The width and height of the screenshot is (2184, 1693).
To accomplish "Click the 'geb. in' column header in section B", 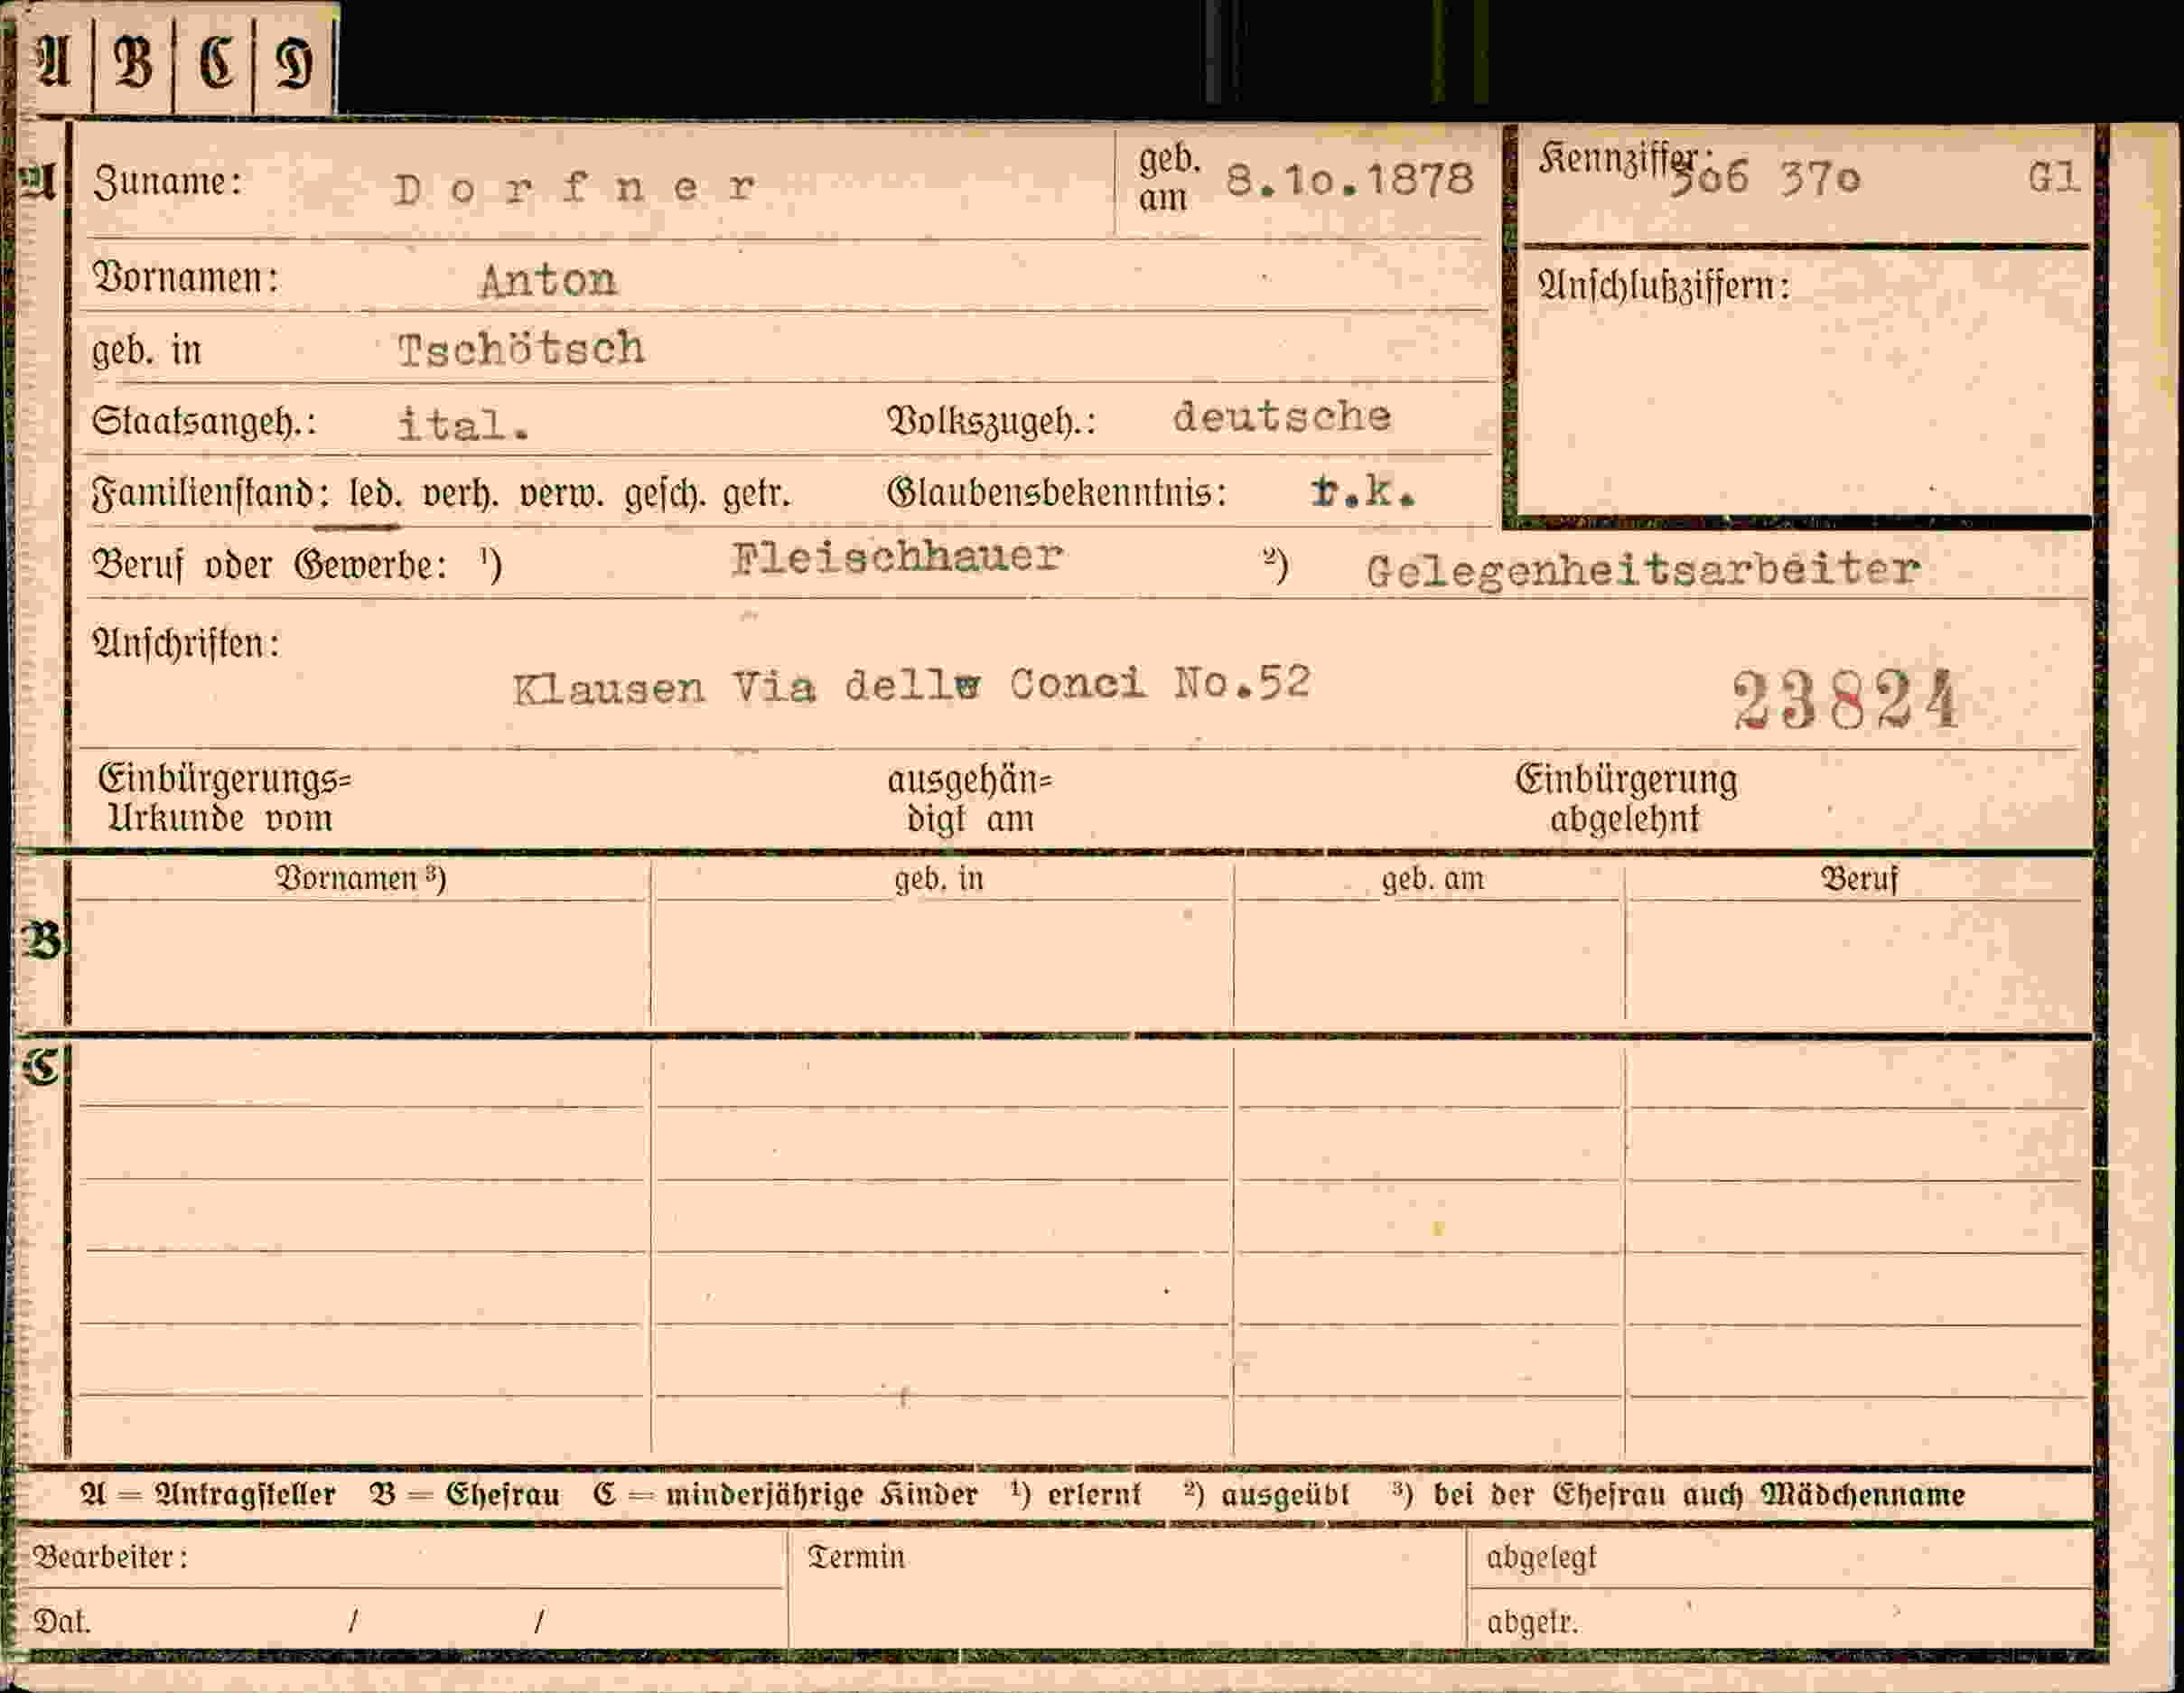I will tap(939, 879).
